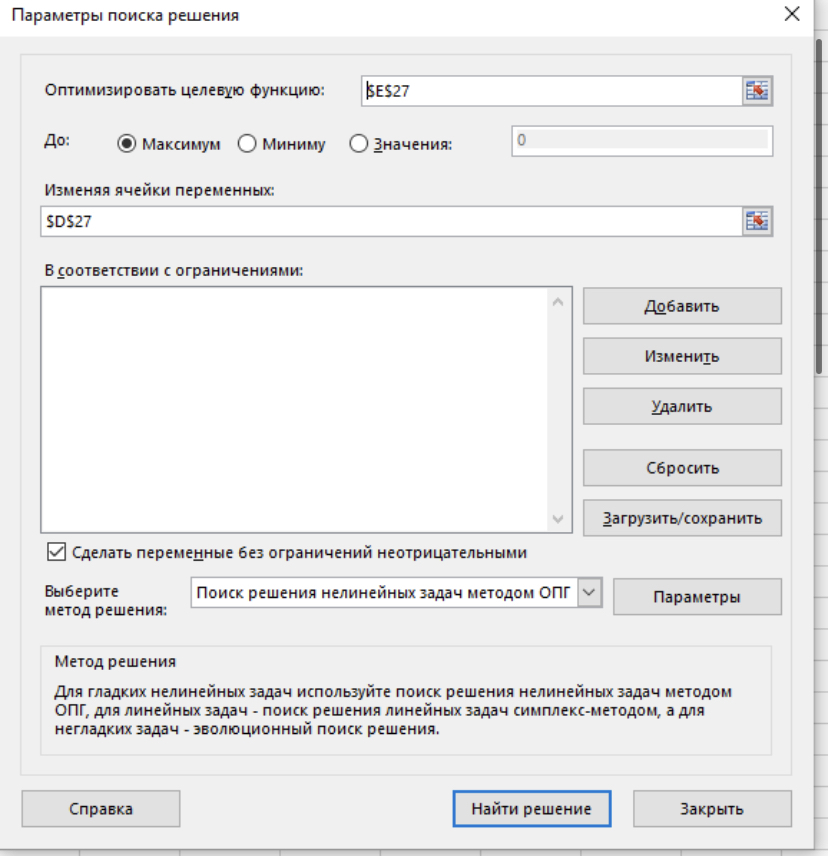Click the Справка help button

tap(100, 809)
